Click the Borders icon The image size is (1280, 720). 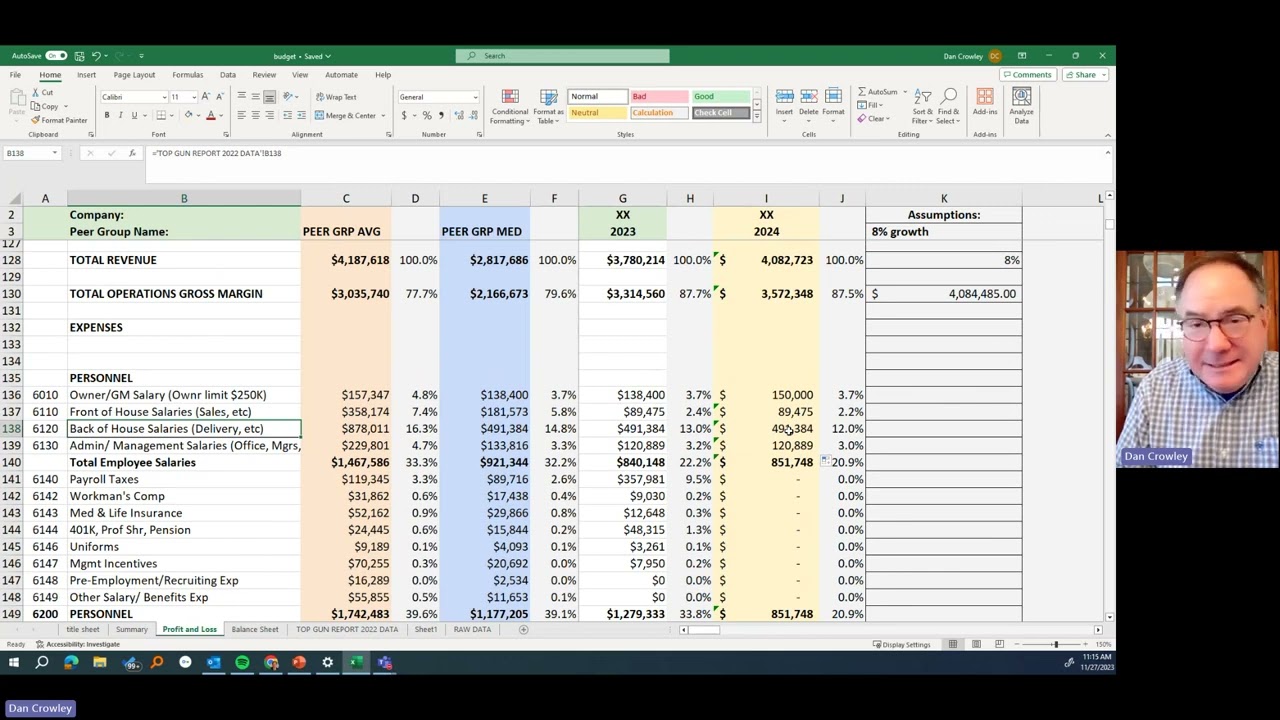coord(161,116)
